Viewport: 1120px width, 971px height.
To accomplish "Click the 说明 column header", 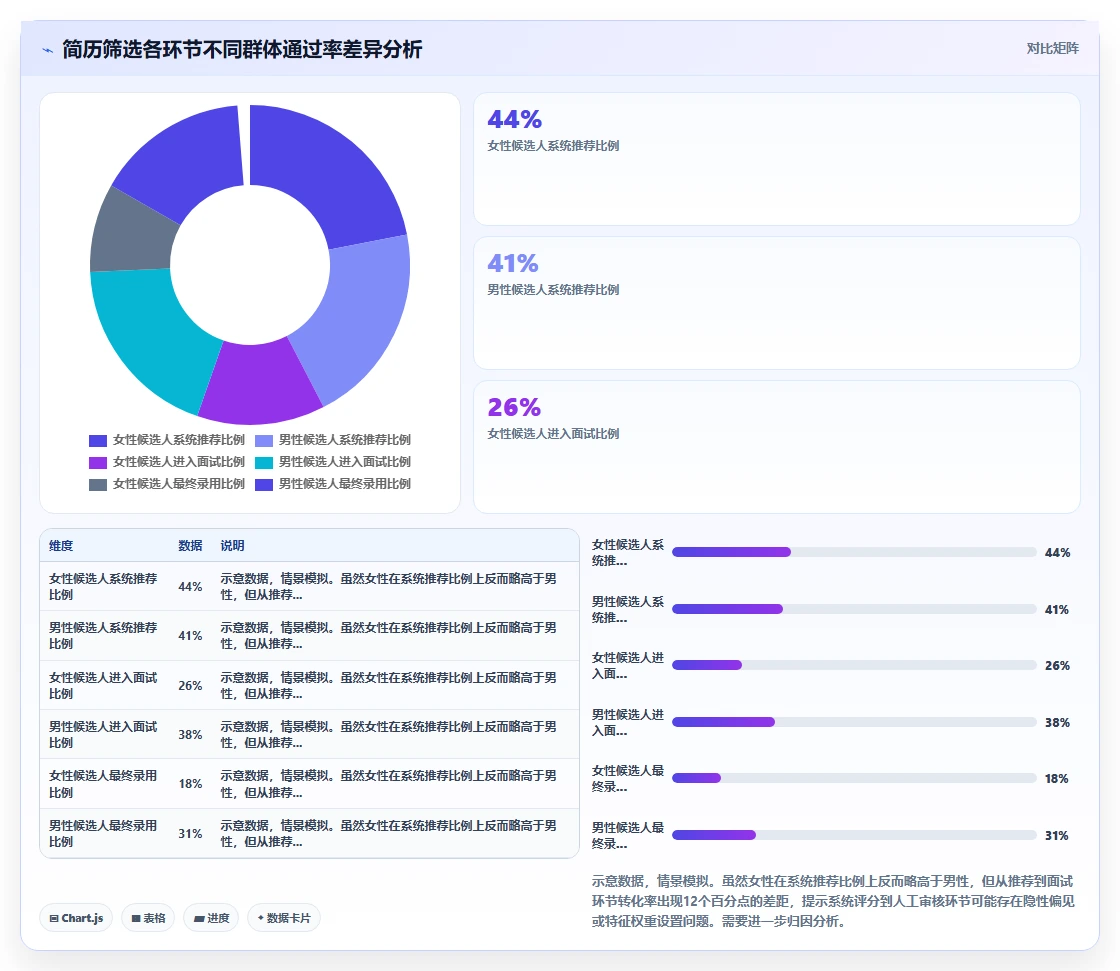I will [232, 546].
